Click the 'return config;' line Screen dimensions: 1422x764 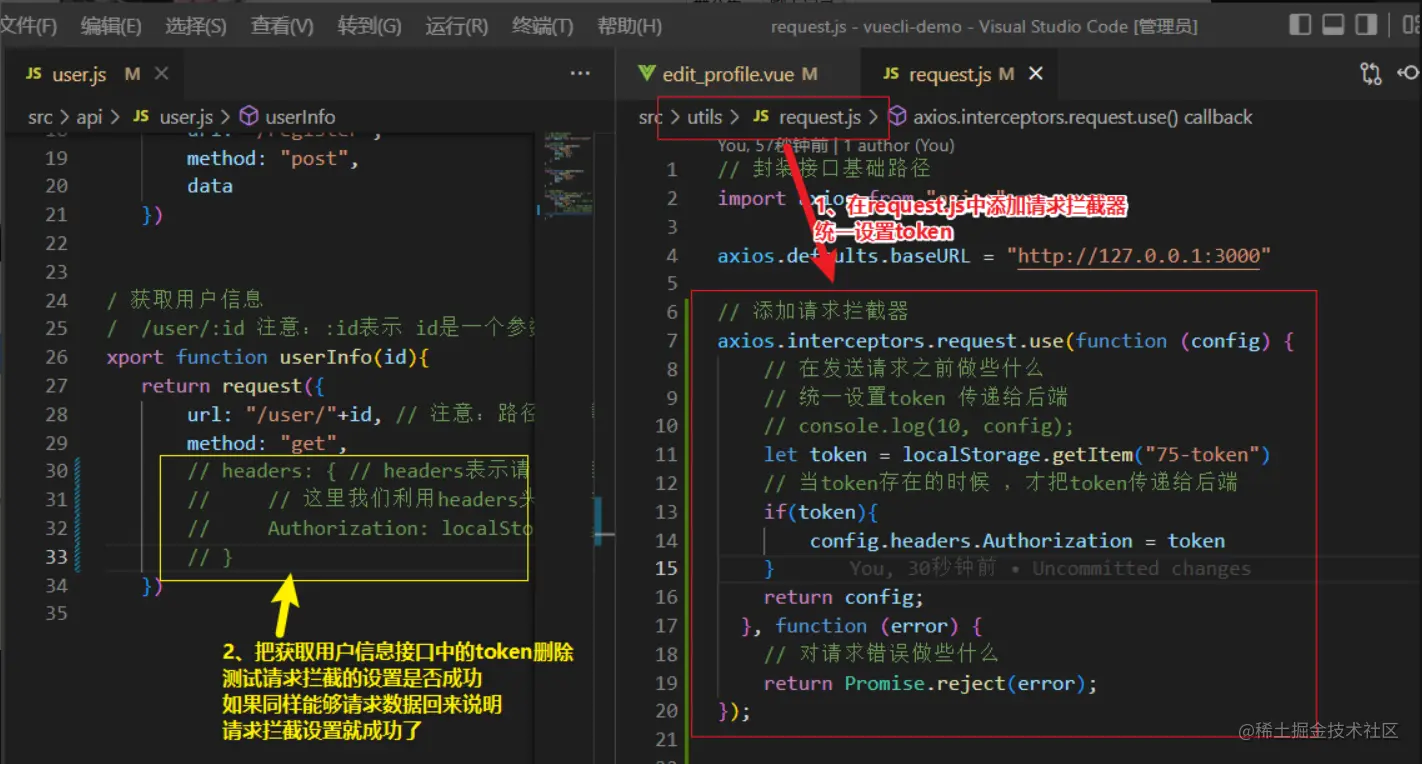coord(844,597)
